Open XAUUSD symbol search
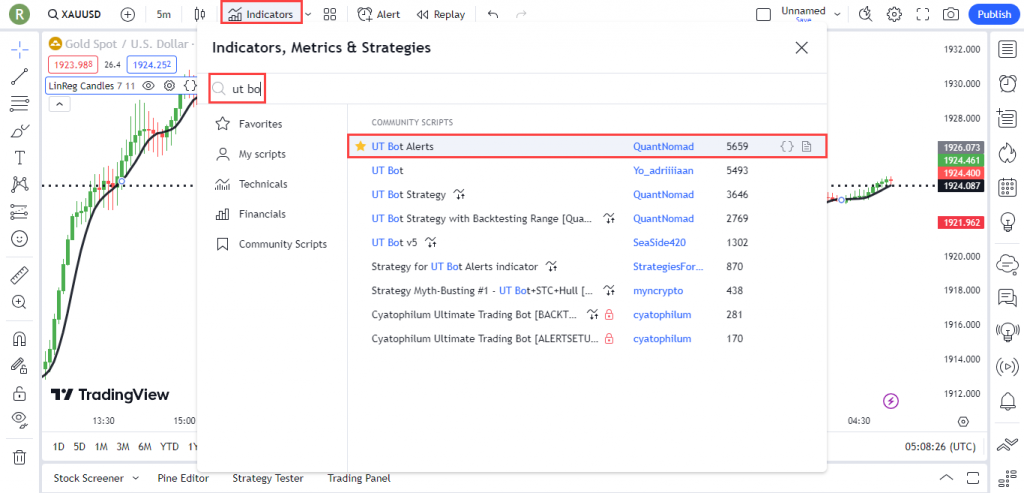Viewport: 1024px width, 493px height. [x=74, y=14]
